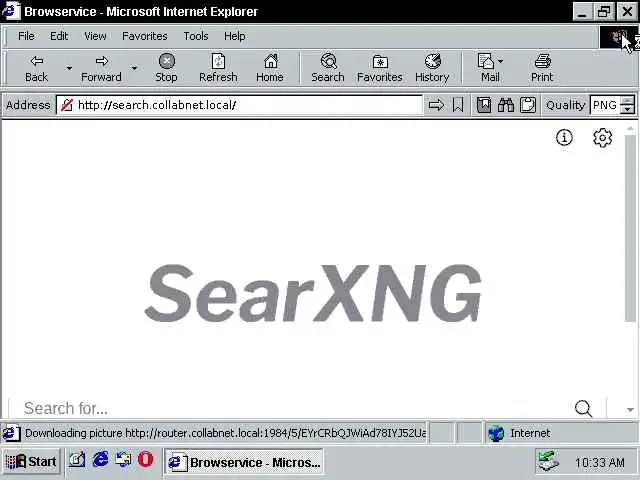
Task: Decrease Quality with the down spinner arrow
Action: (x=627, y=110)
